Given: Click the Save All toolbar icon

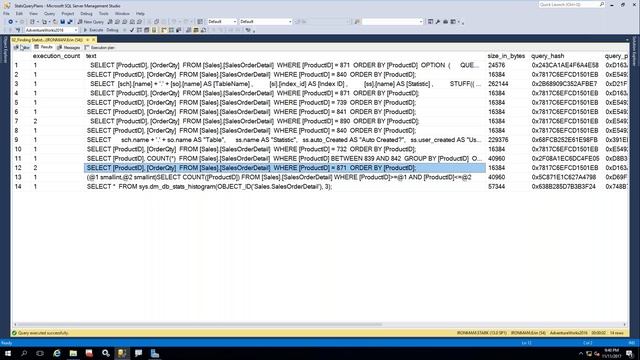Looking at the screenshot, I should [x=70, y=22].
